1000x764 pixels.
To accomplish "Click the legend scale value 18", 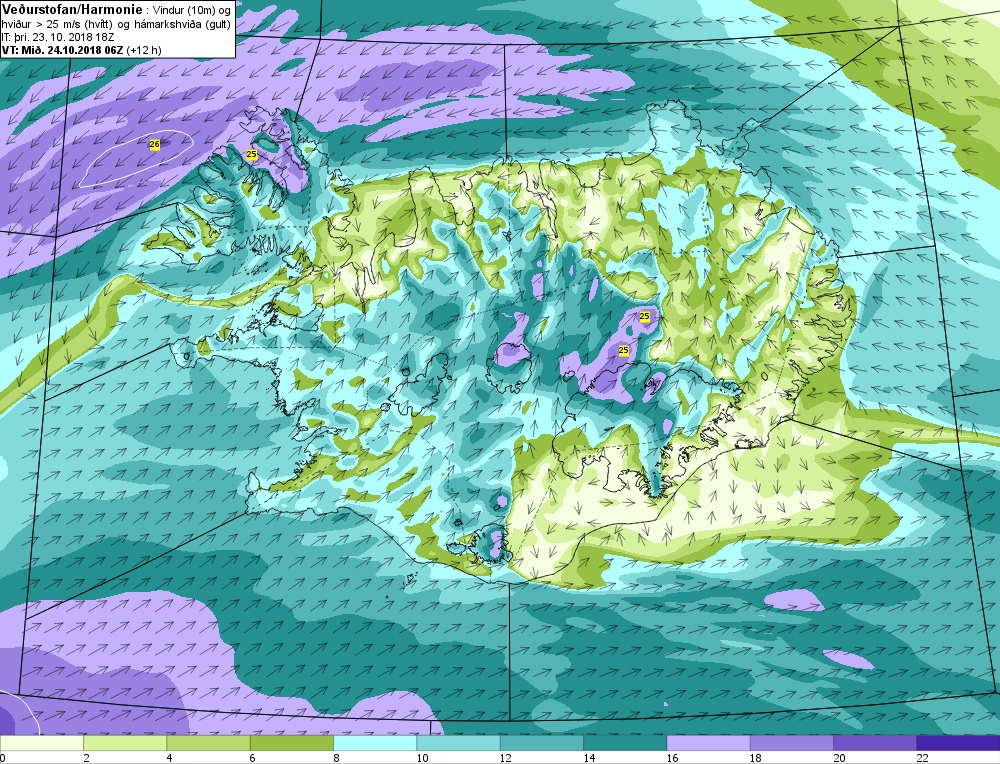I will click(754, 758).
